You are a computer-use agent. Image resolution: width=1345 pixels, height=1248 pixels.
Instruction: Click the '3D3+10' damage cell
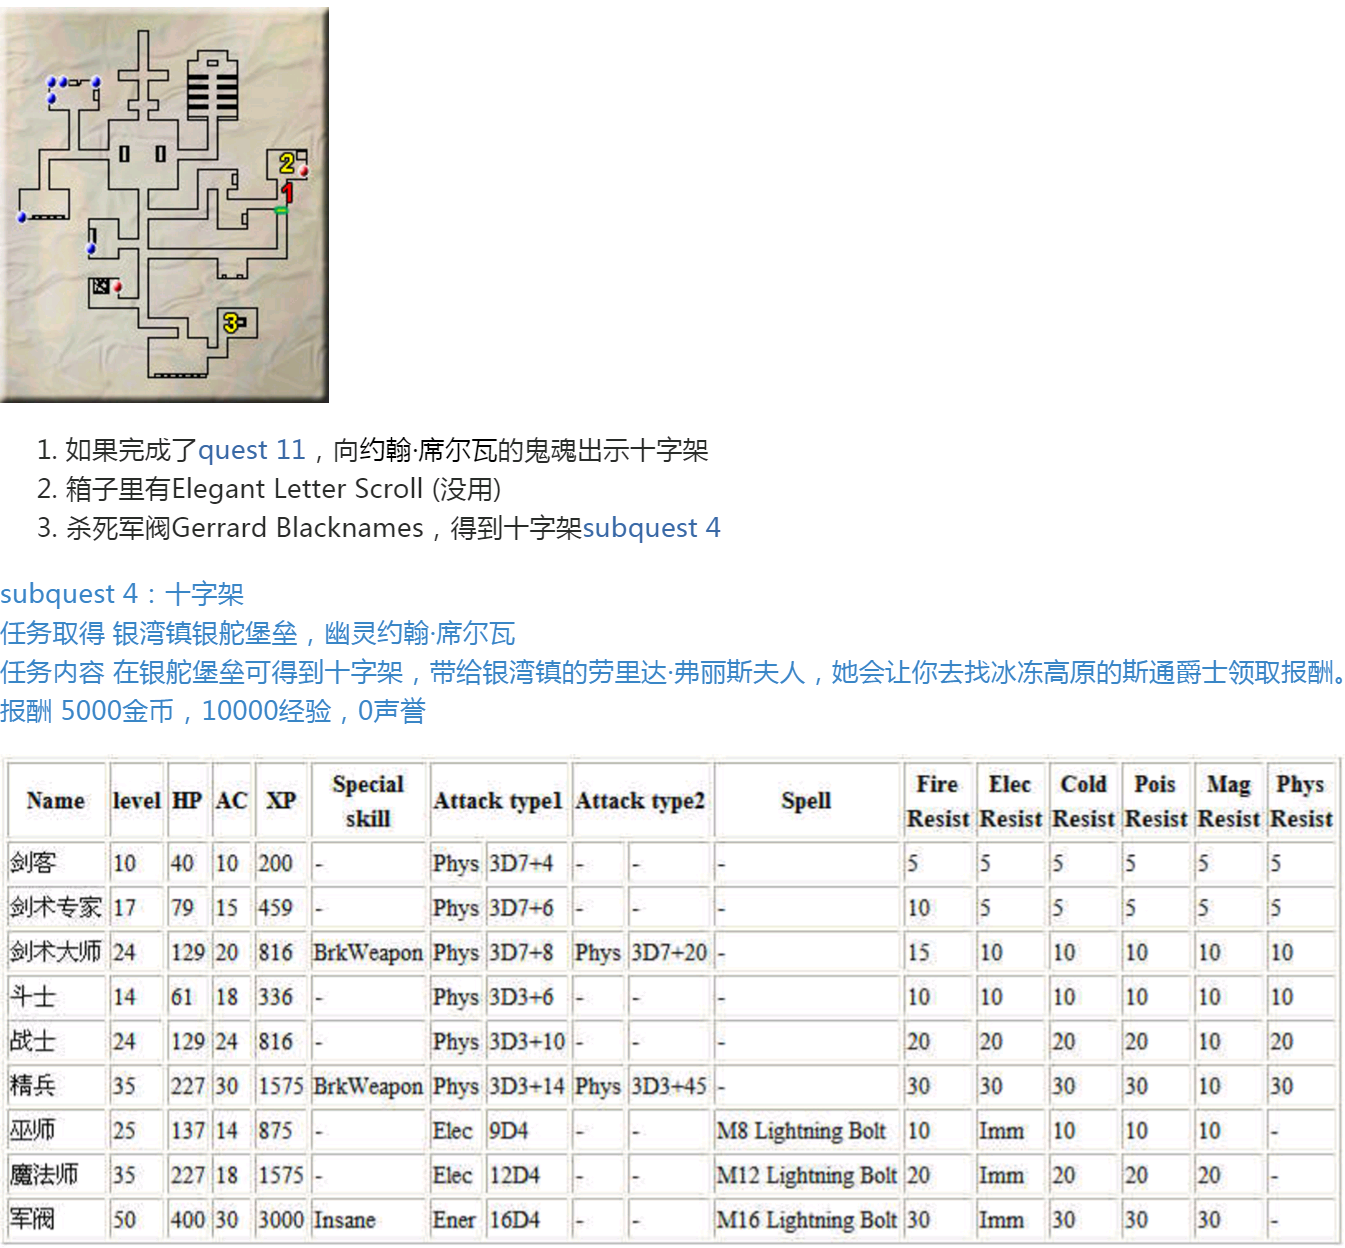pyautogui.click(x=527, y=1041)
